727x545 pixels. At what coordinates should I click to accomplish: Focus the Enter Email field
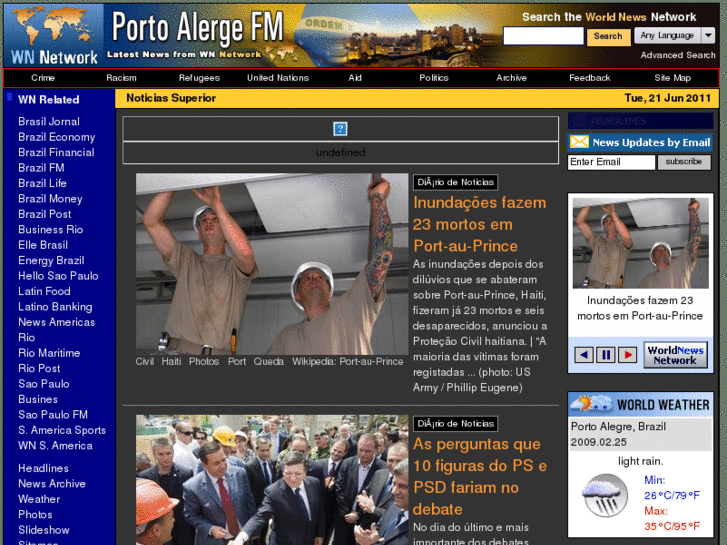pos(611,162)
